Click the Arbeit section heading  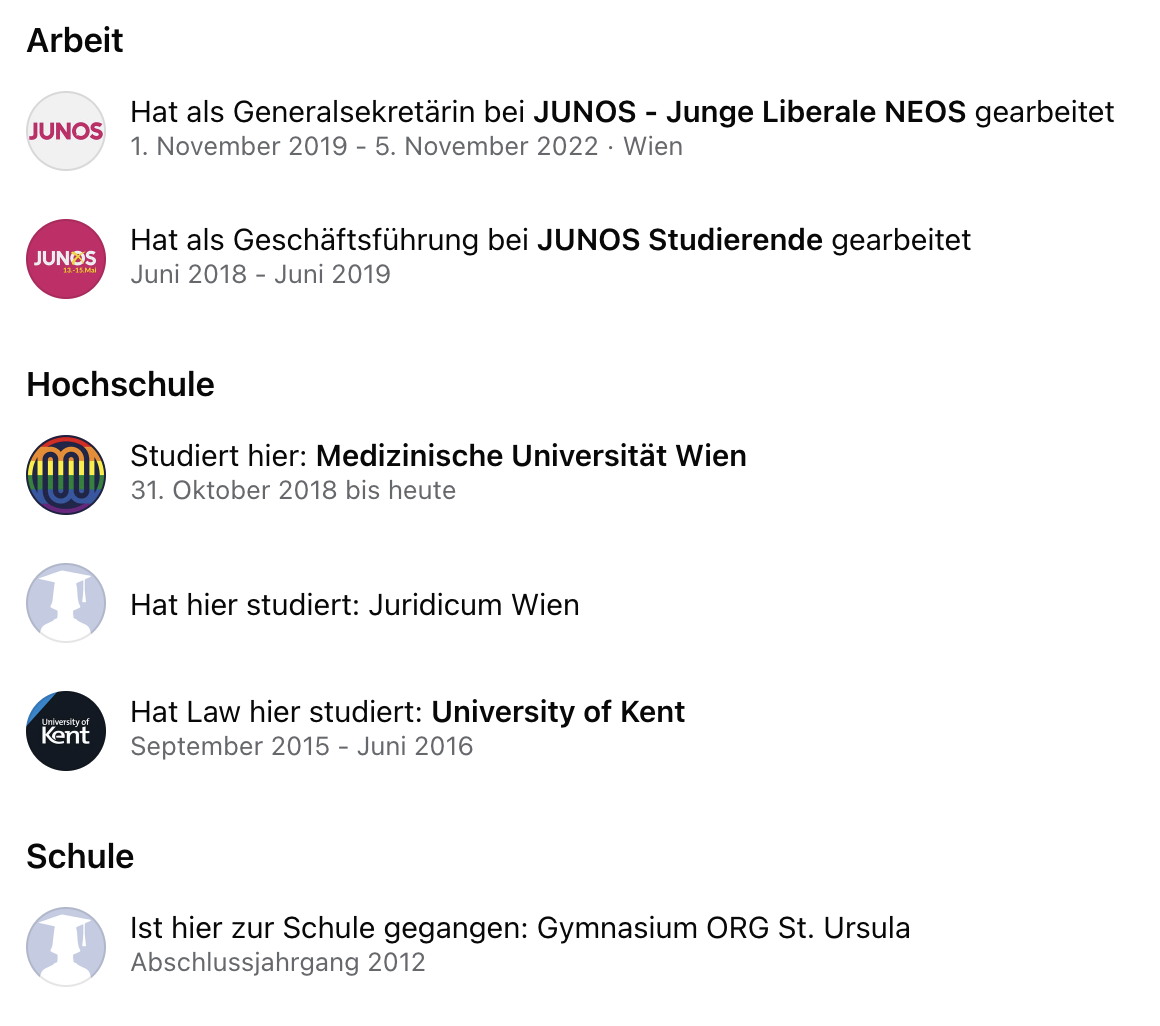(x=75, y=40)
